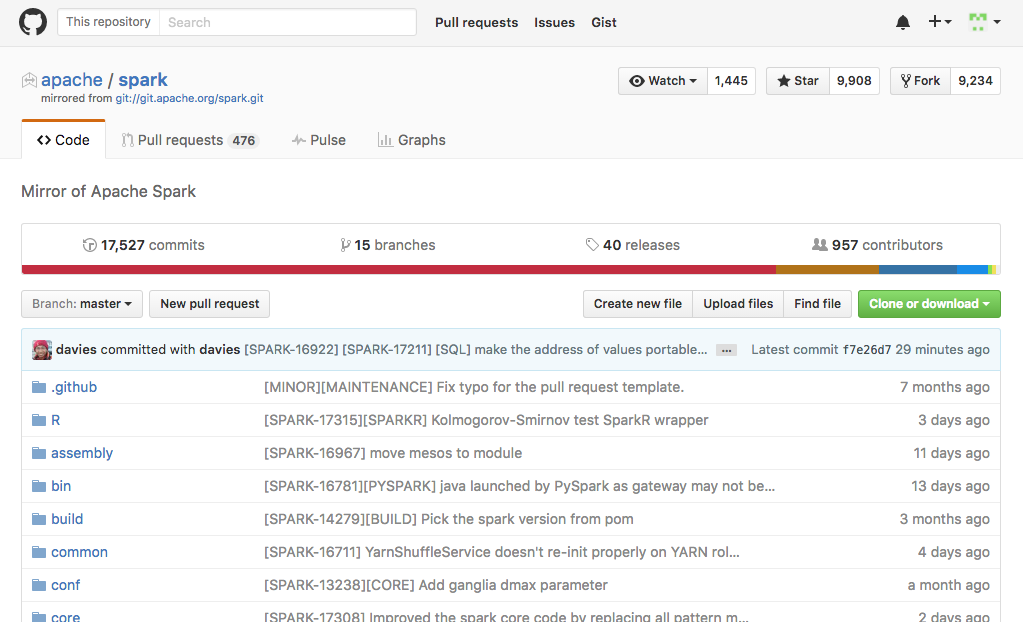
Task: Open latest commit f7e26d7 link
Action: point(867,350)
